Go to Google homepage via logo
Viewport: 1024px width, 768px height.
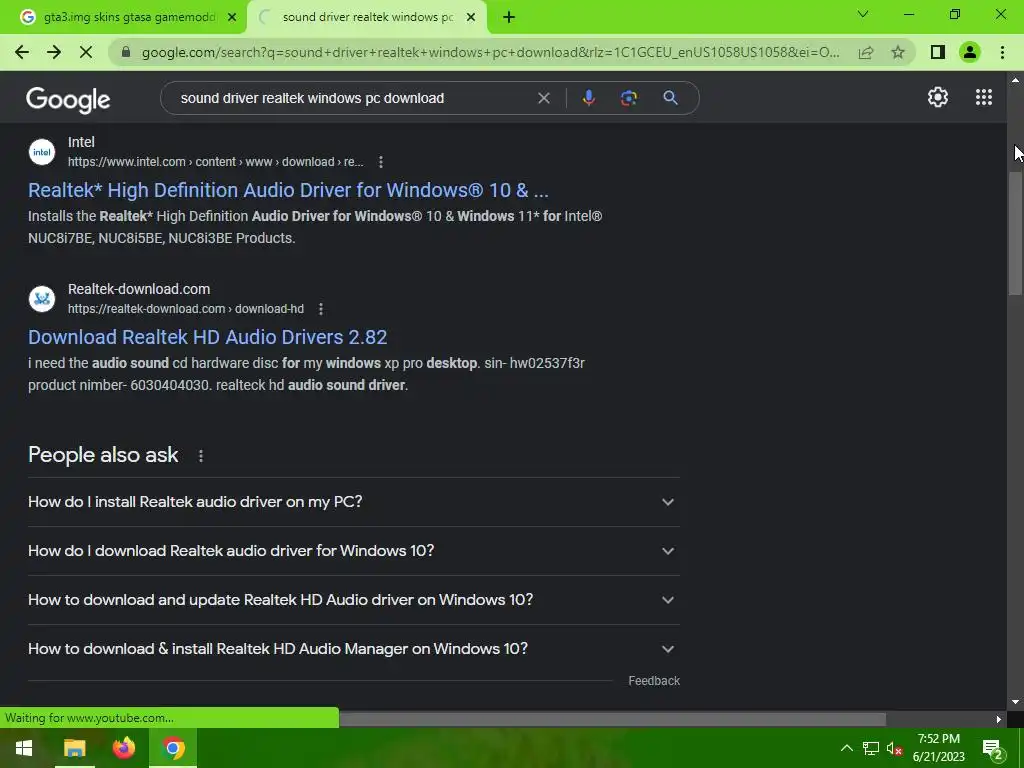click(68, 99)
